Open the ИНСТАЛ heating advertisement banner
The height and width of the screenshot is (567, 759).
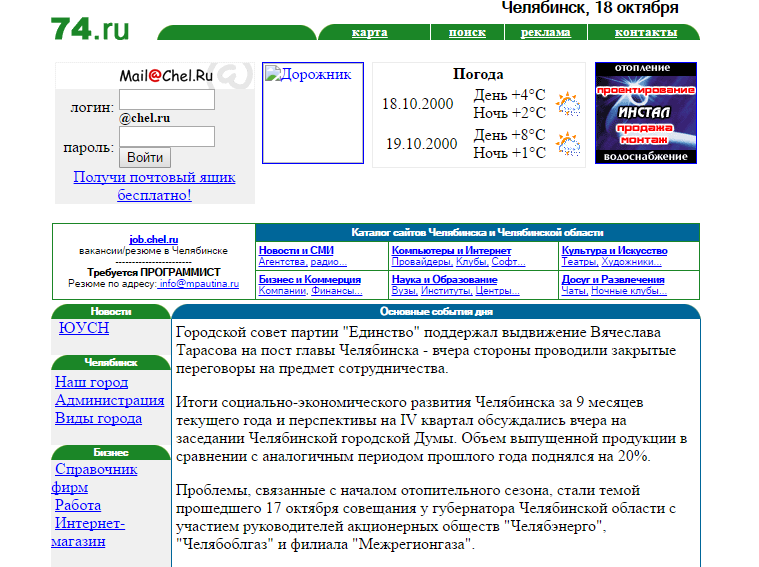[646, 113]
